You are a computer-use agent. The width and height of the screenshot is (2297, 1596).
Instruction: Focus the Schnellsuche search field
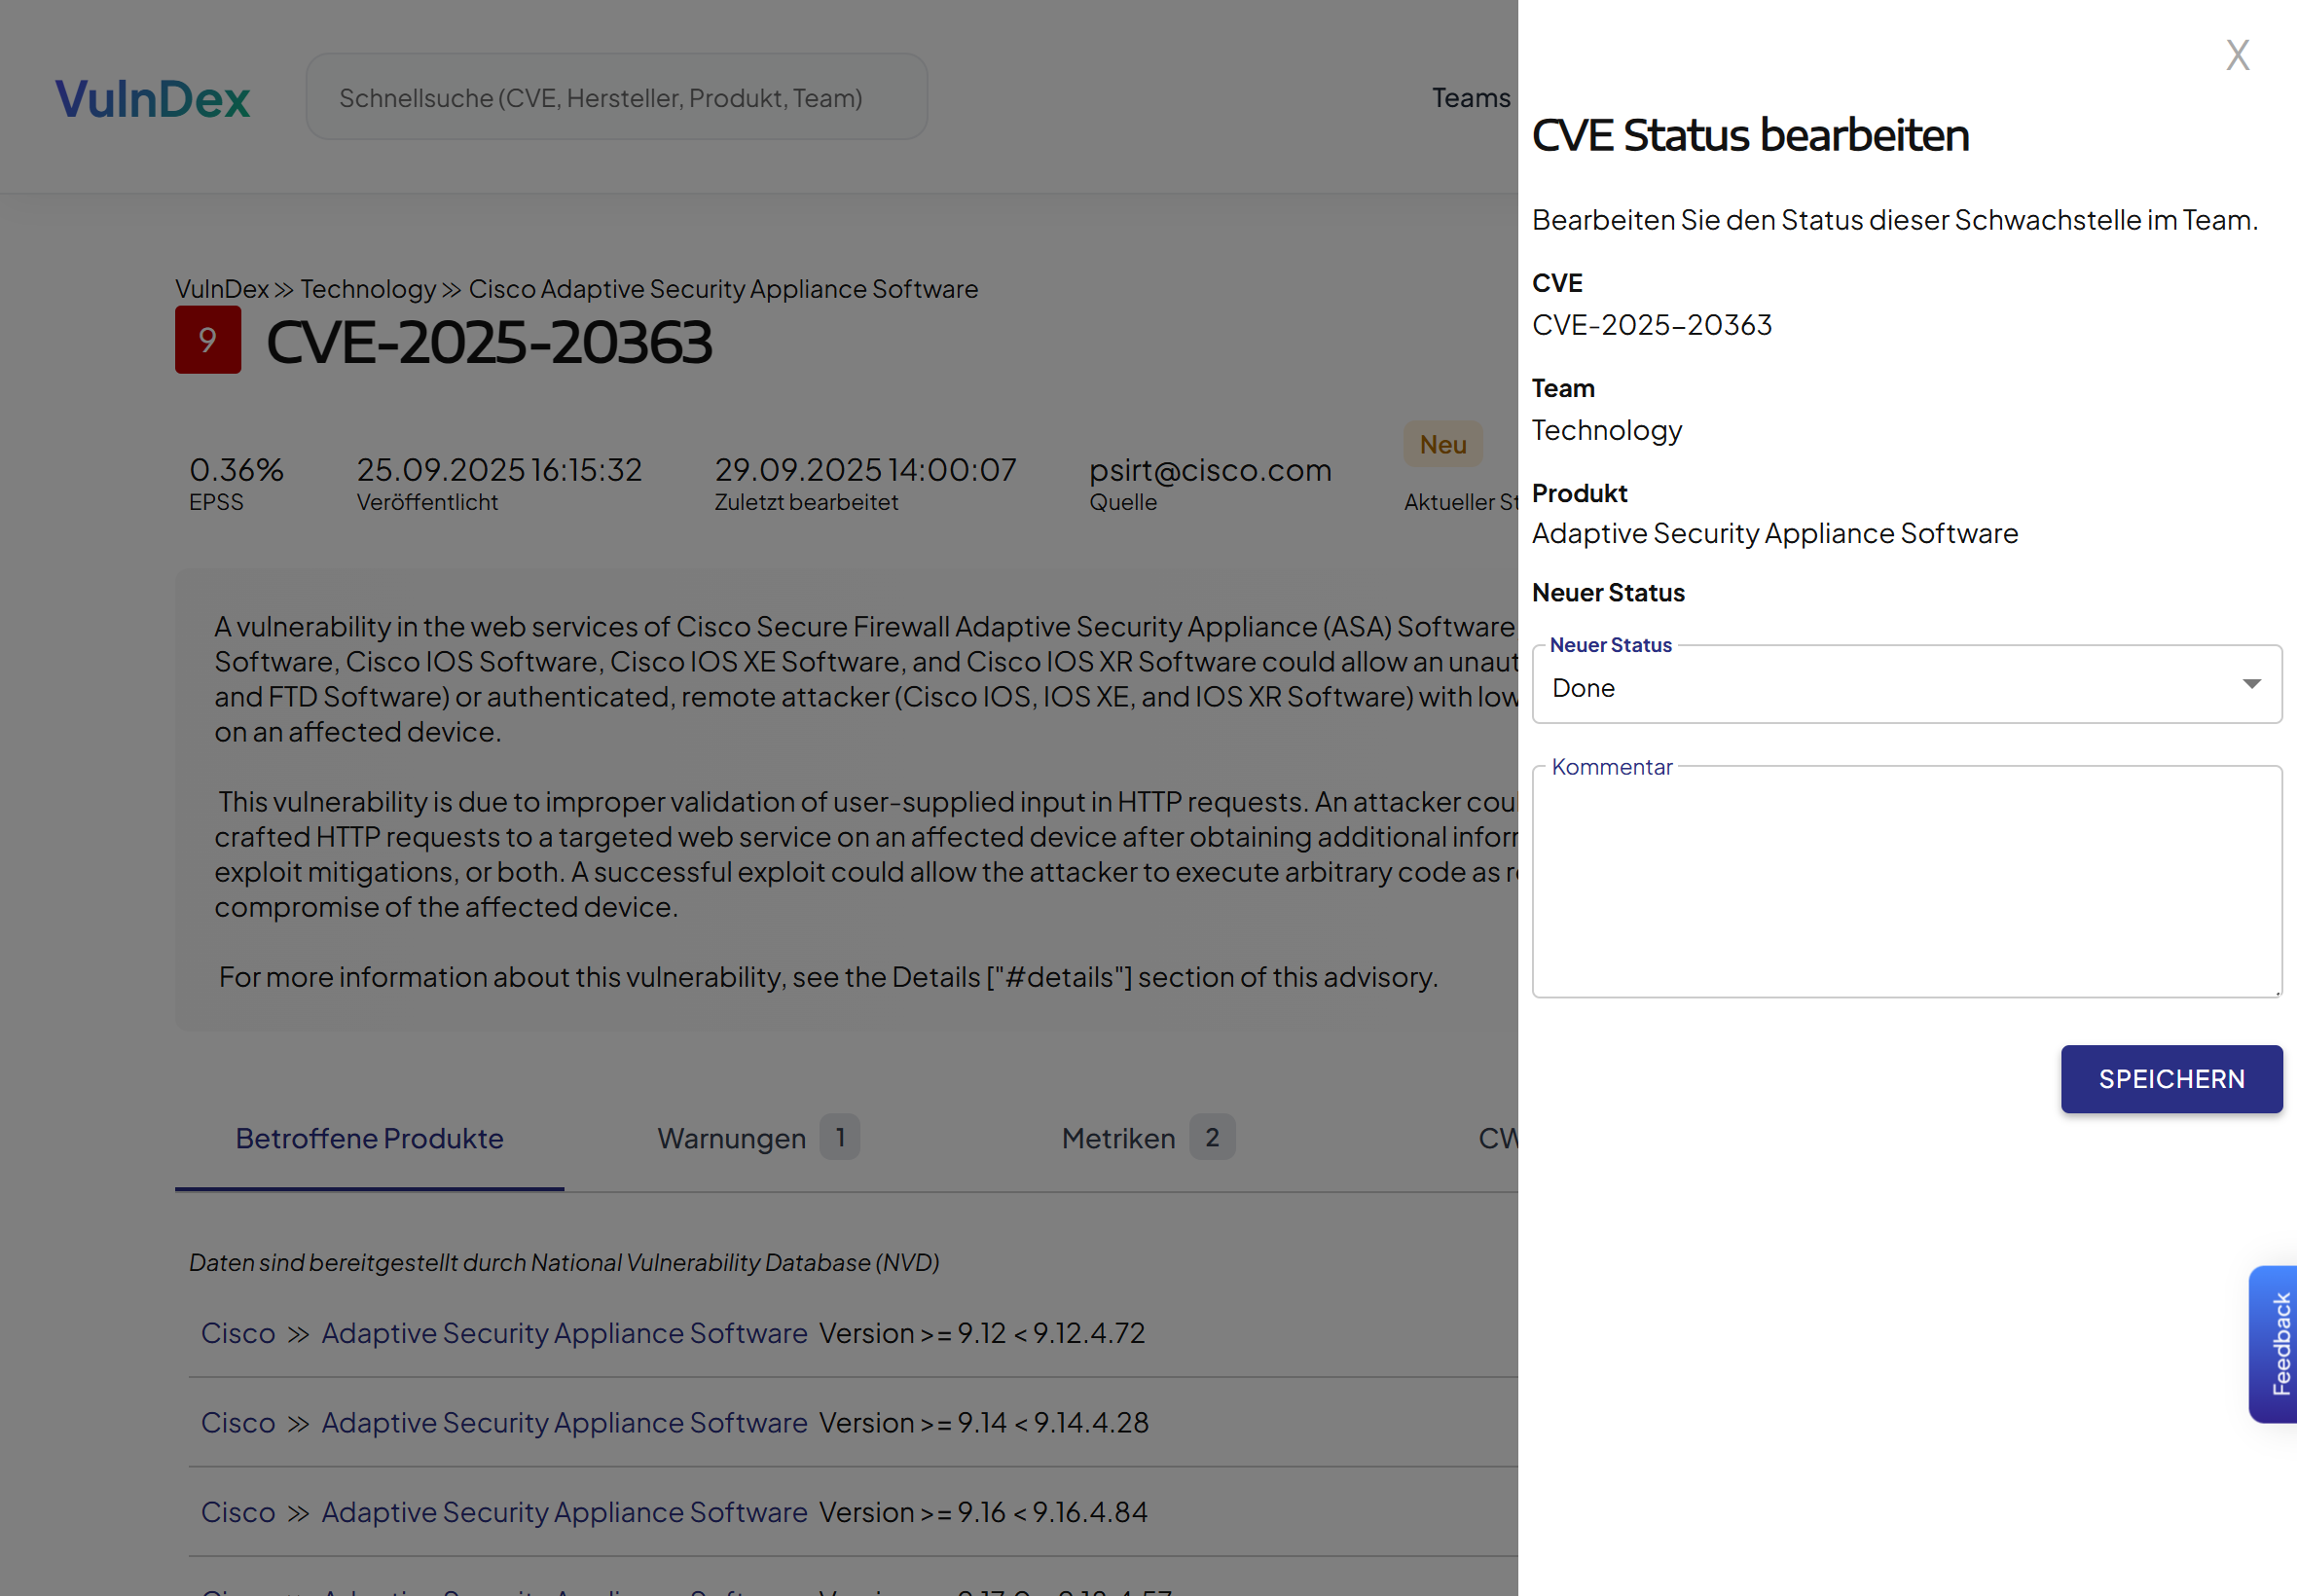click(616, 98)
